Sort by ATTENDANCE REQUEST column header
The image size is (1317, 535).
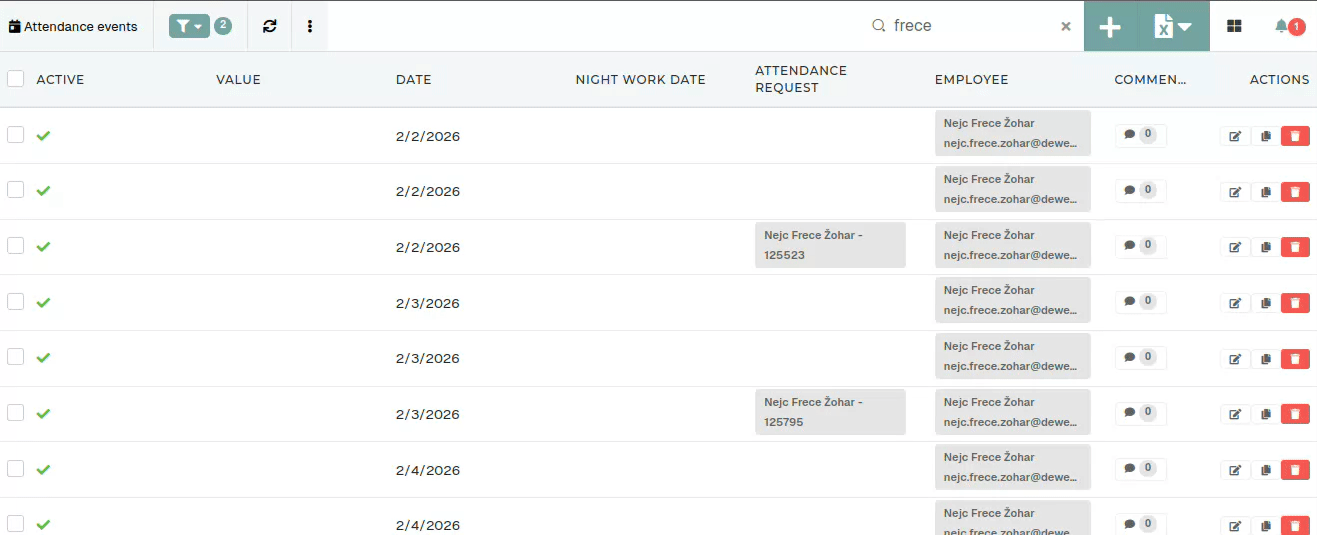point(801,79)
